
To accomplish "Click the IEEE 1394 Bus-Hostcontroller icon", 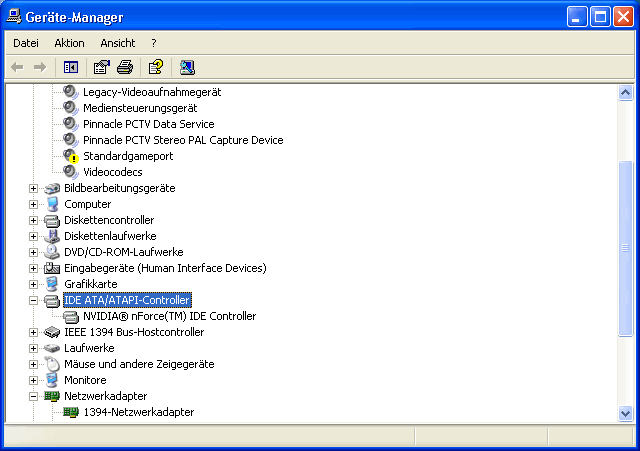I will point(52,332).
